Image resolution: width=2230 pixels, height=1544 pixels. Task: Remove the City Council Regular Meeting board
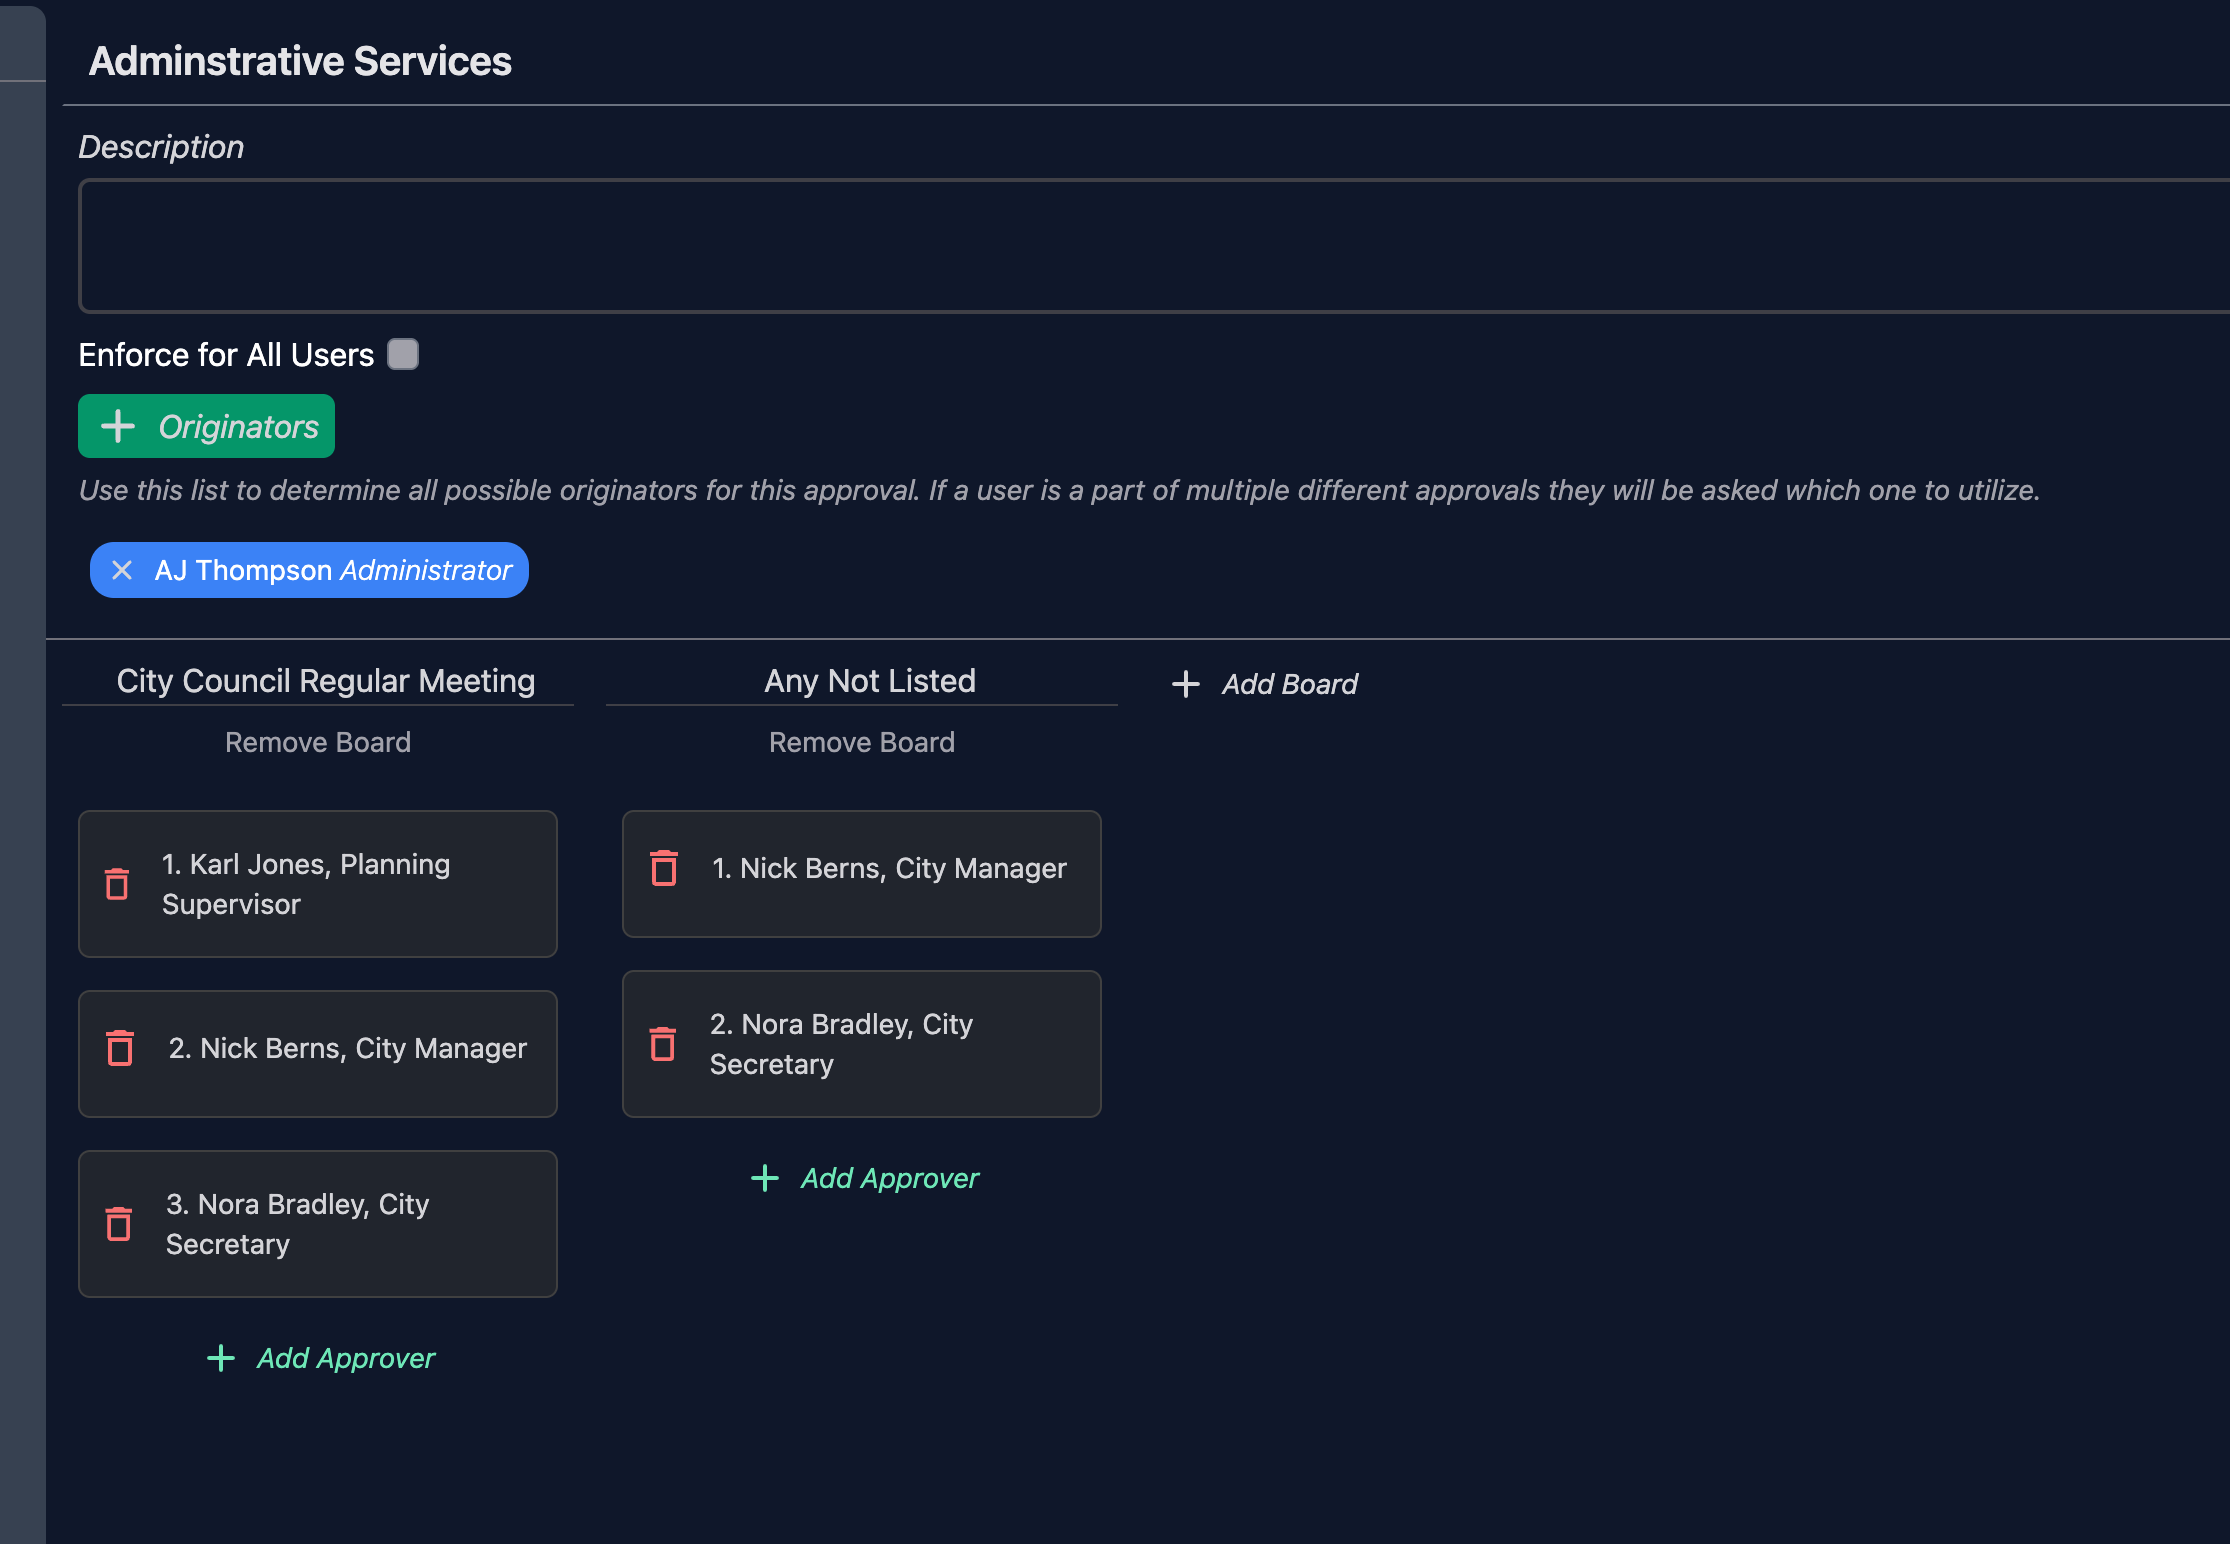(x=318, y=742)
